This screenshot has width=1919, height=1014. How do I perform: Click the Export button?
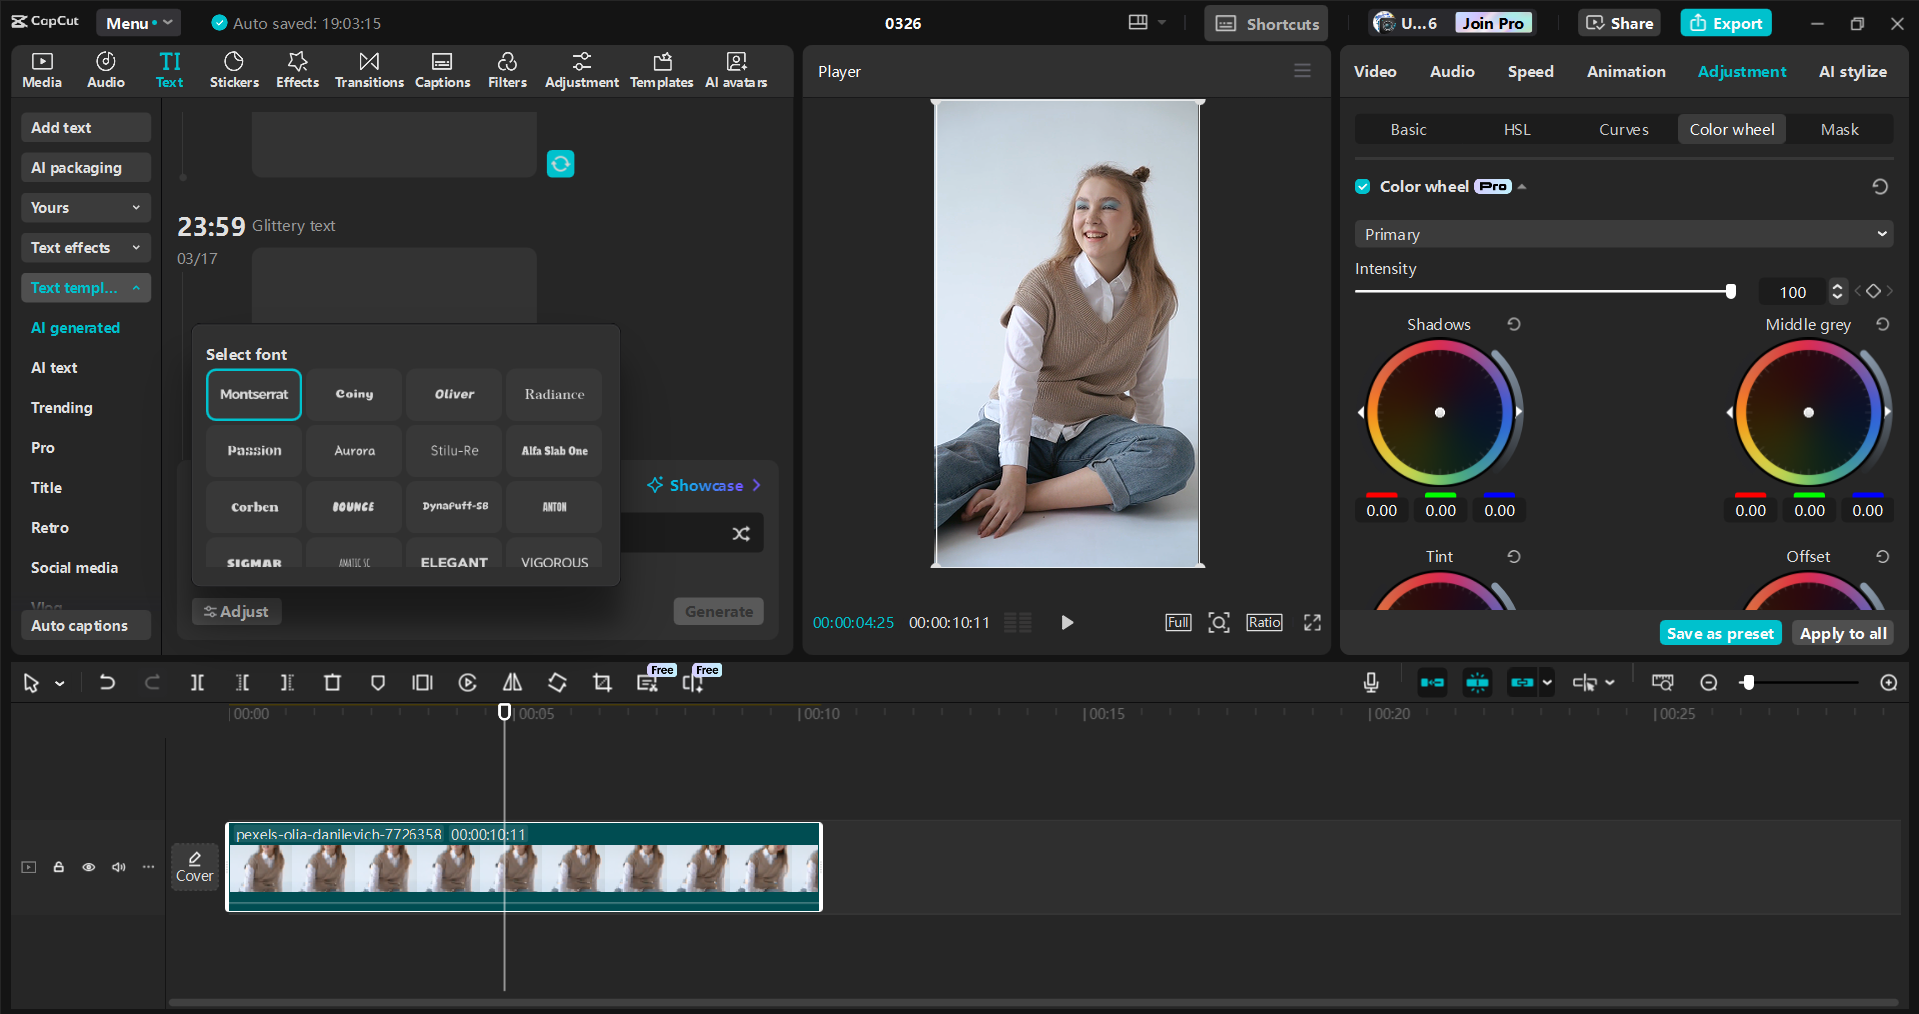[x=1725, y=22]
